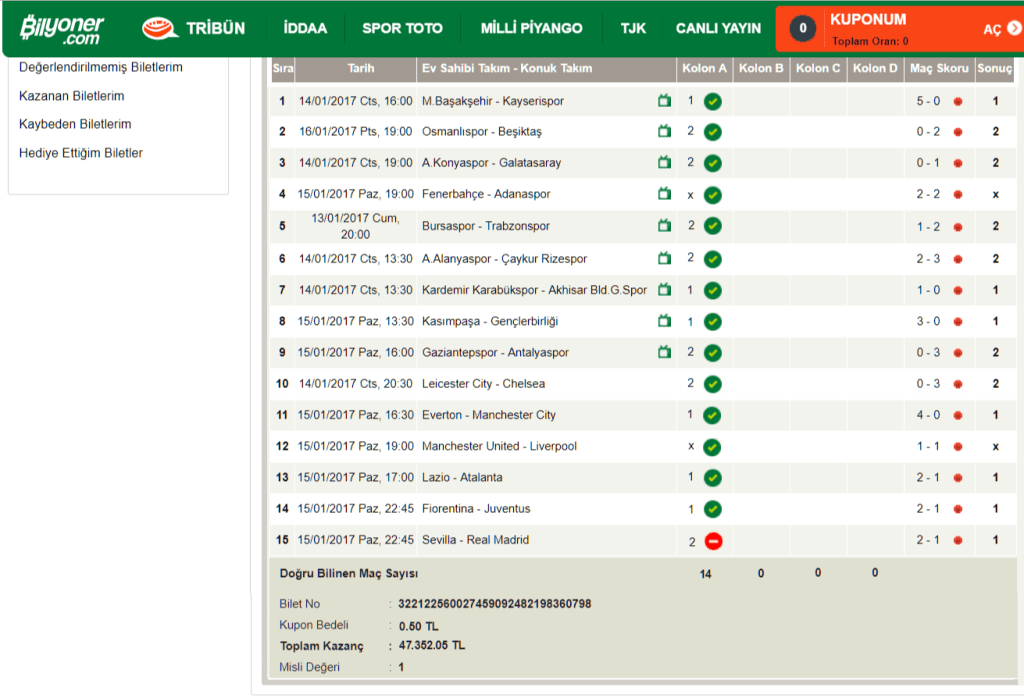Click the Tribün stadium icon
This screenshot has height=698, width=1024.
click(x=159, y=28)
